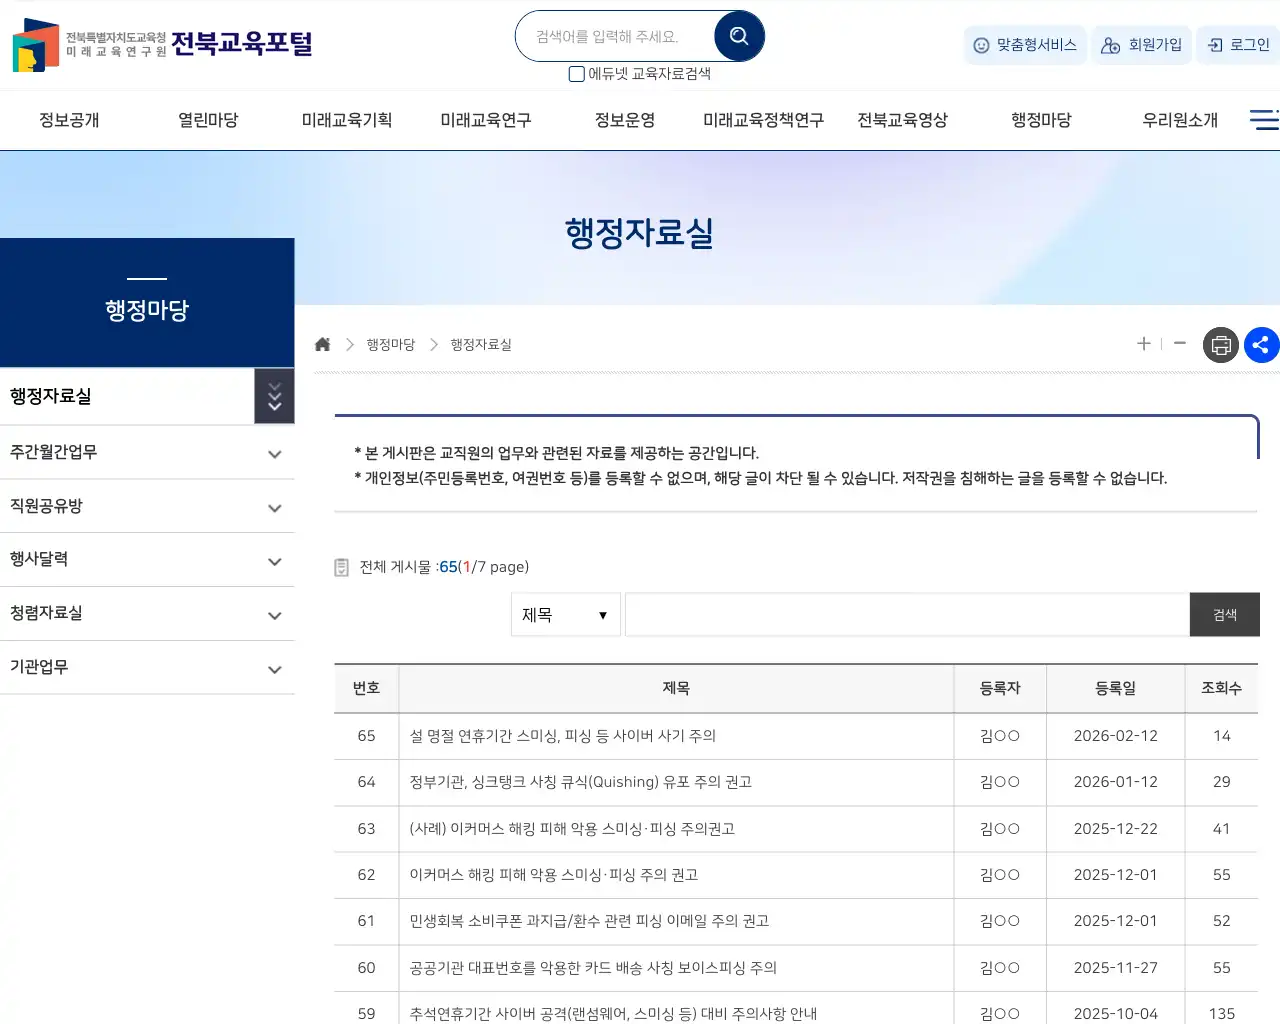Click the 회원가입 signup button
This screenshot has height=1024, width=1280.
(x=1141, y=45)
